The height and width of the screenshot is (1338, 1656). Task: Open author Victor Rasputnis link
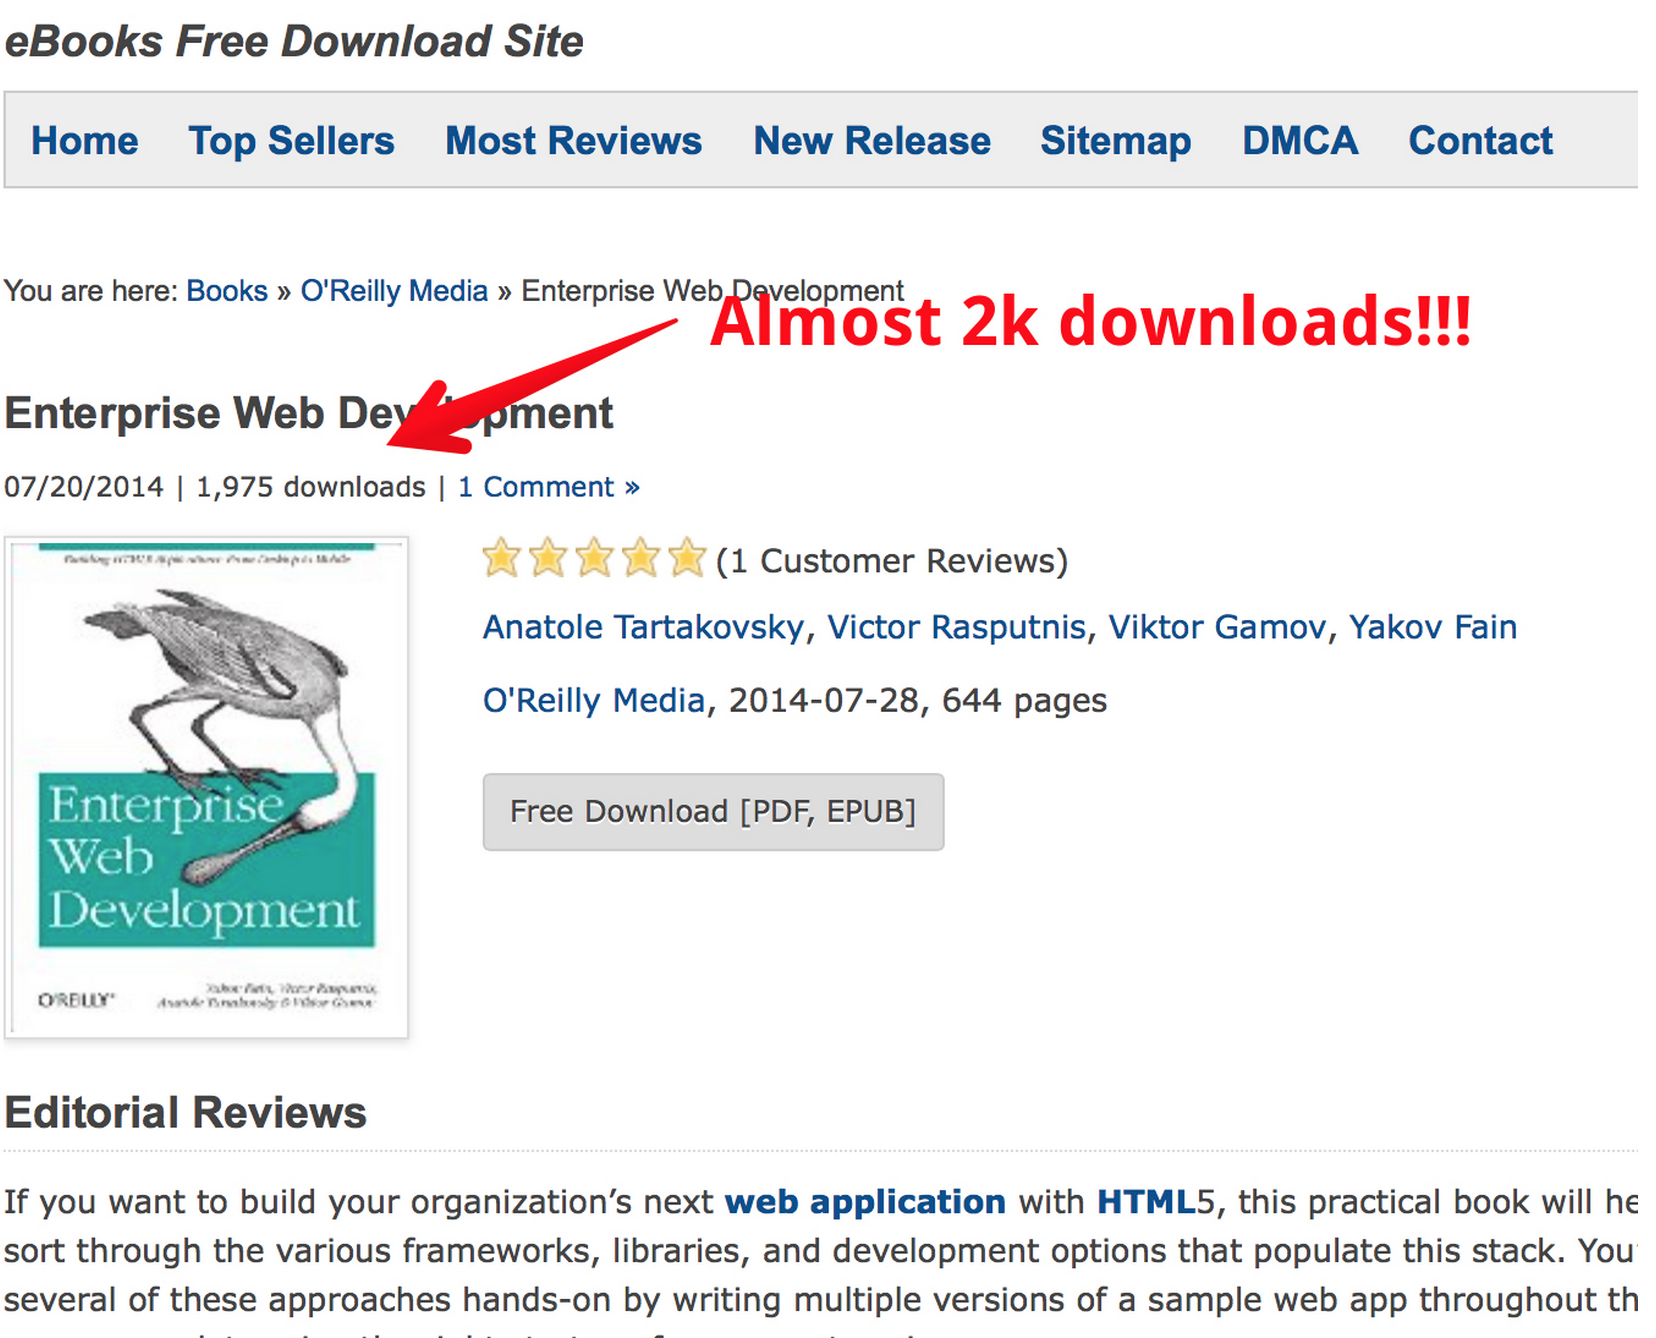[x=956, y=627]
